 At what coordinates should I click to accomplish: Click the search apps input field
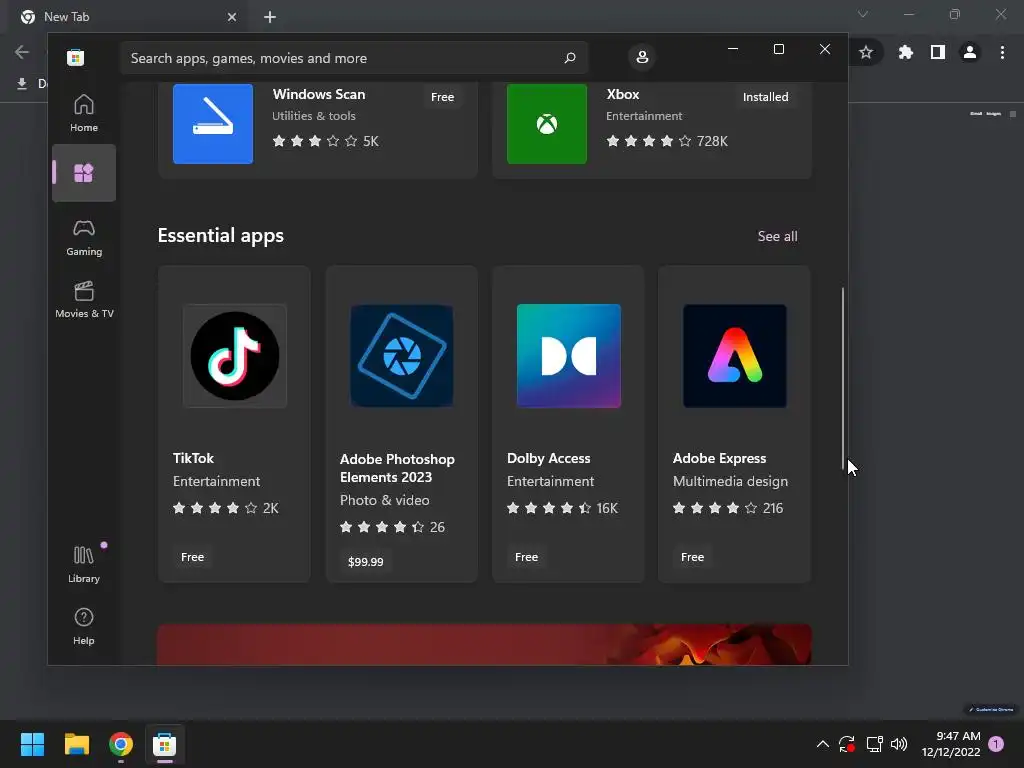(x=354, y=58)
